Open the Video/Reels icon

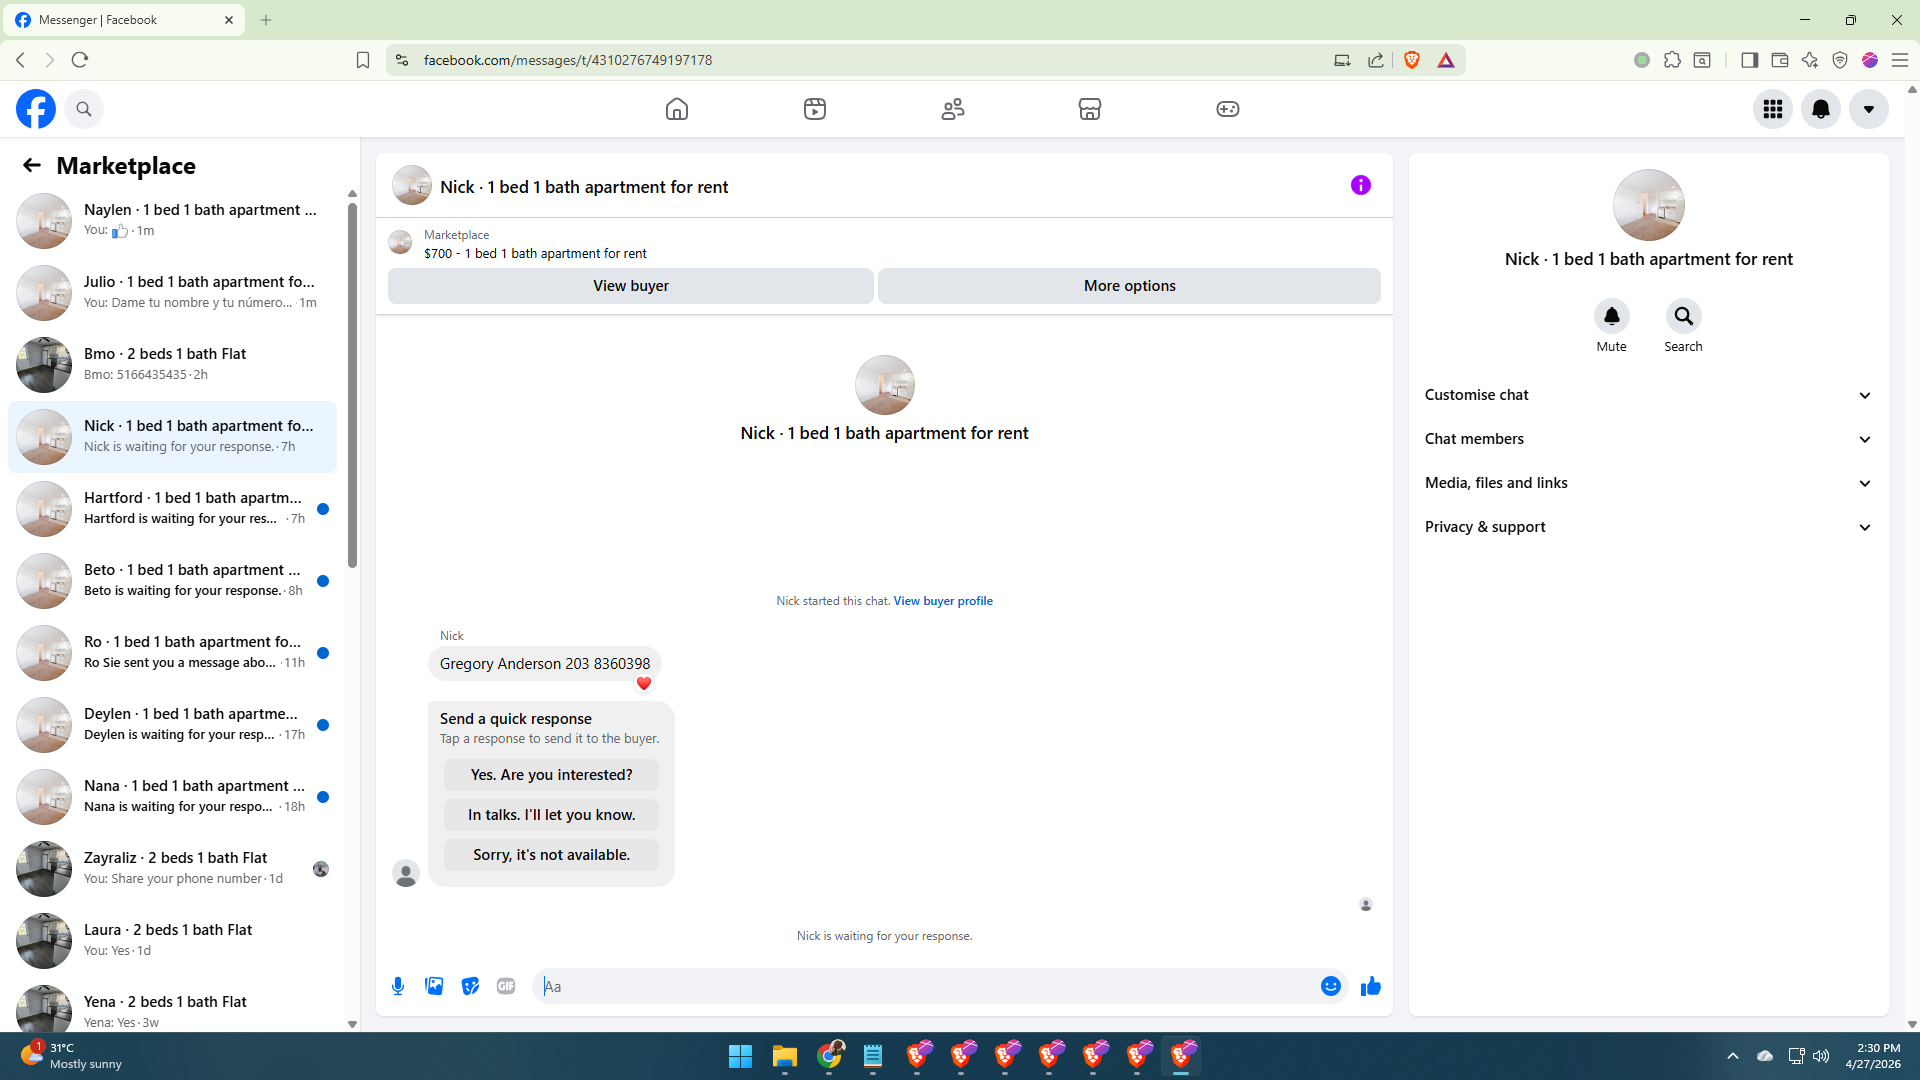(815, 109)
